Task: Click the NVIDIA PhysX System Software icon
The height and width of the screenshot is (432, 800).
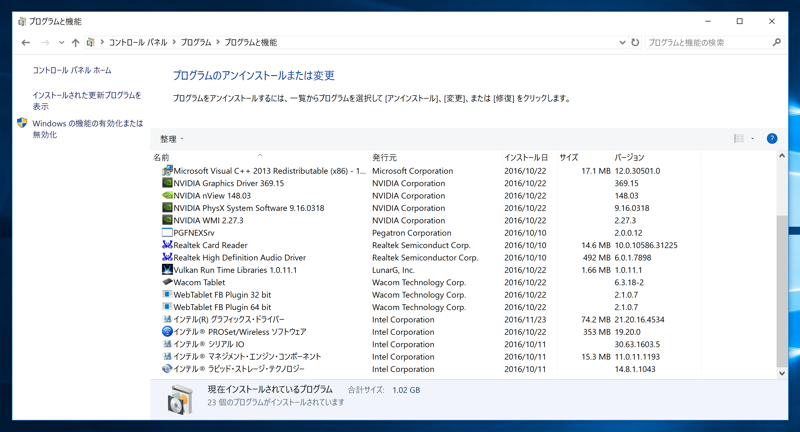Action: (x=167, y=208)
